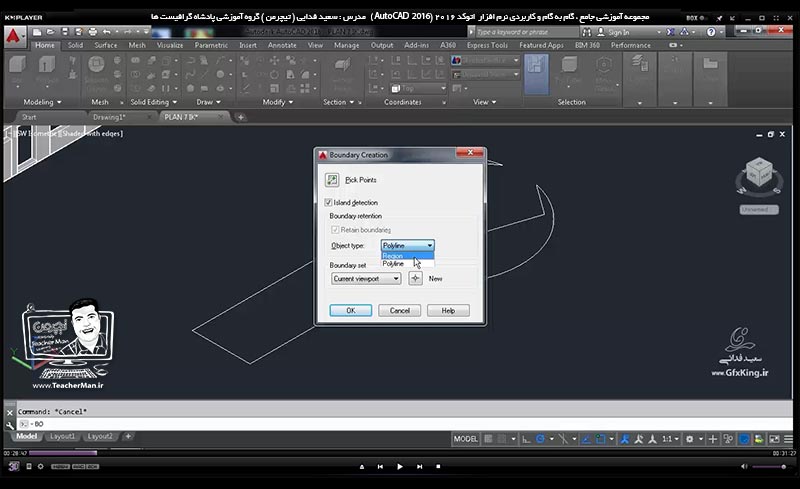Screen dimensions: 800x489
Task: Click the annotation monitor plus icon
Action: [x=713, y=439]
